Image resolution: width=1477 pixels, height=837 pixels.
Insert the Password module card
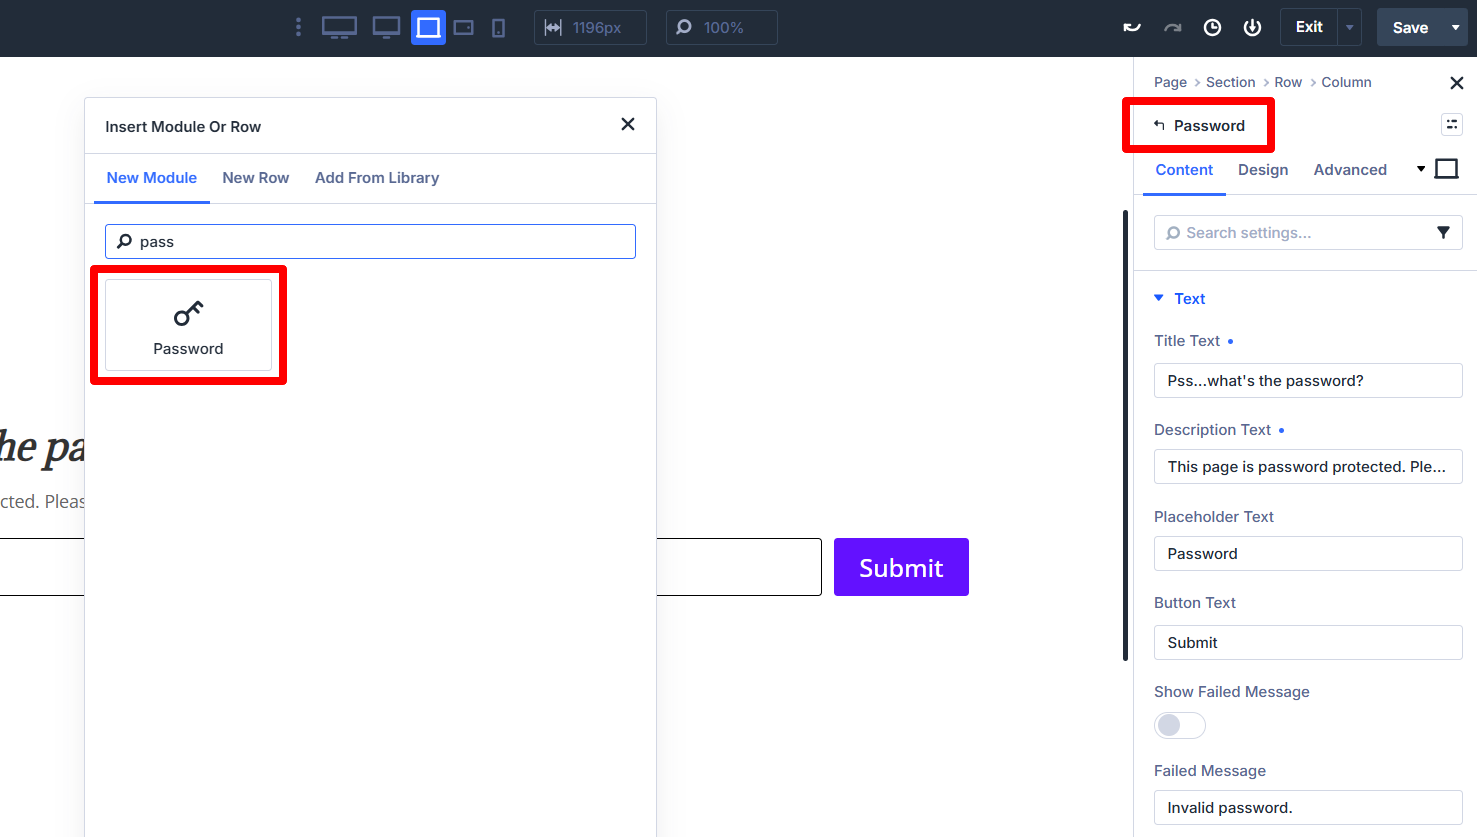pyautogui.click(x=188, y=325)
